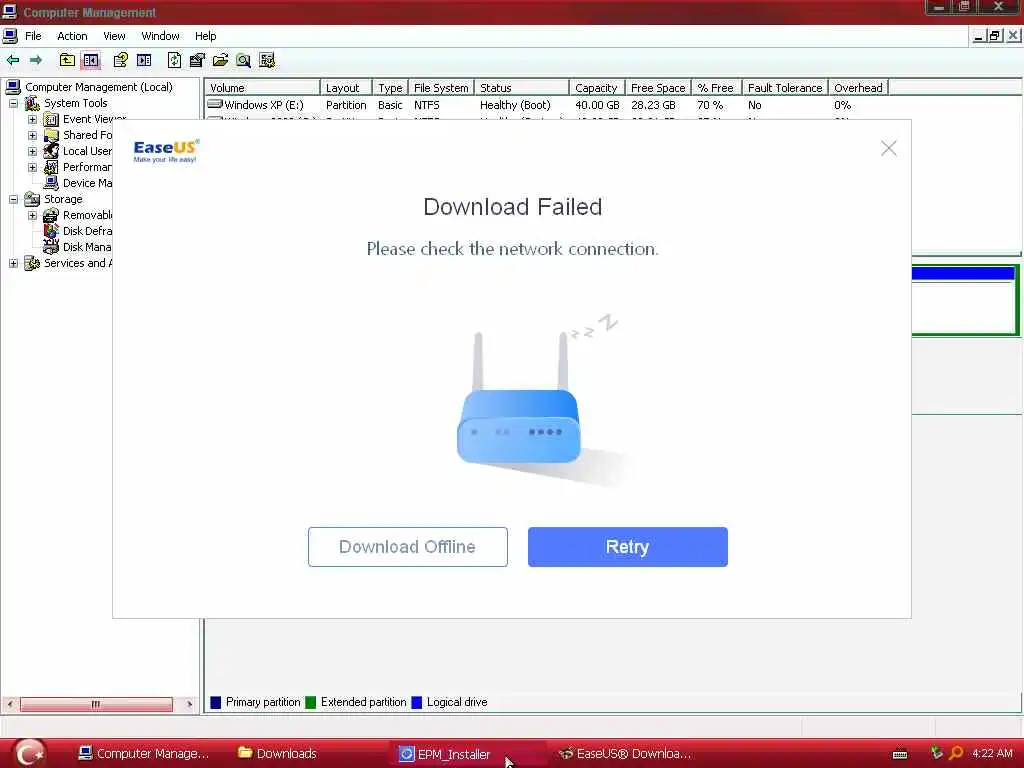Screen dimensions: 1024x768
Task: Click the last settings toolbar icon
Action: pyautogui.click(x=267, y=60)
